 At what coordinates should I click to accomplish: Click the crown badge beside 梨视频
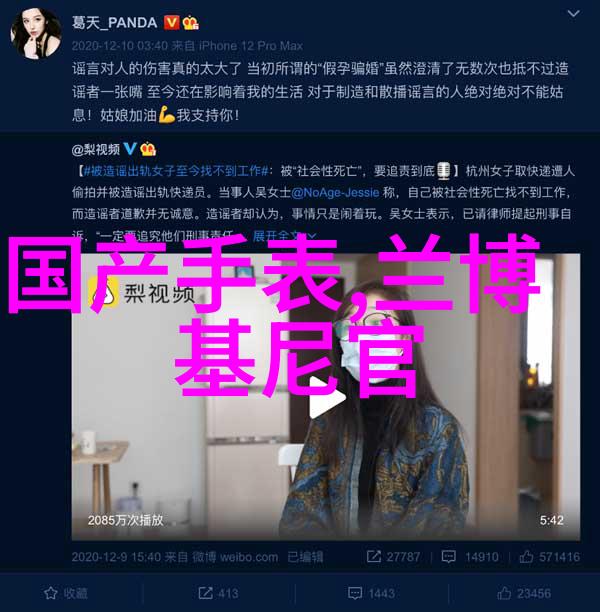click(x=148, y=149)
